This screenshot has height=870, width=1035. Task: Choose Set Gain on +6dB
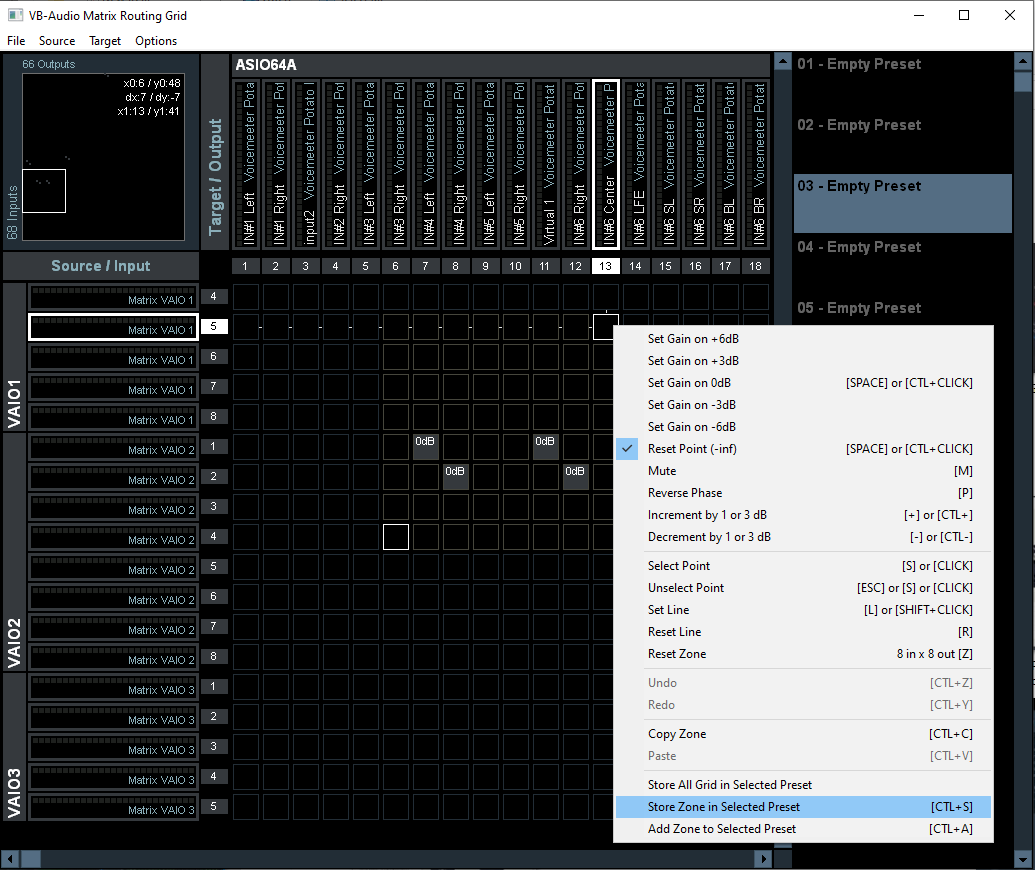click(x=693, y=339)
